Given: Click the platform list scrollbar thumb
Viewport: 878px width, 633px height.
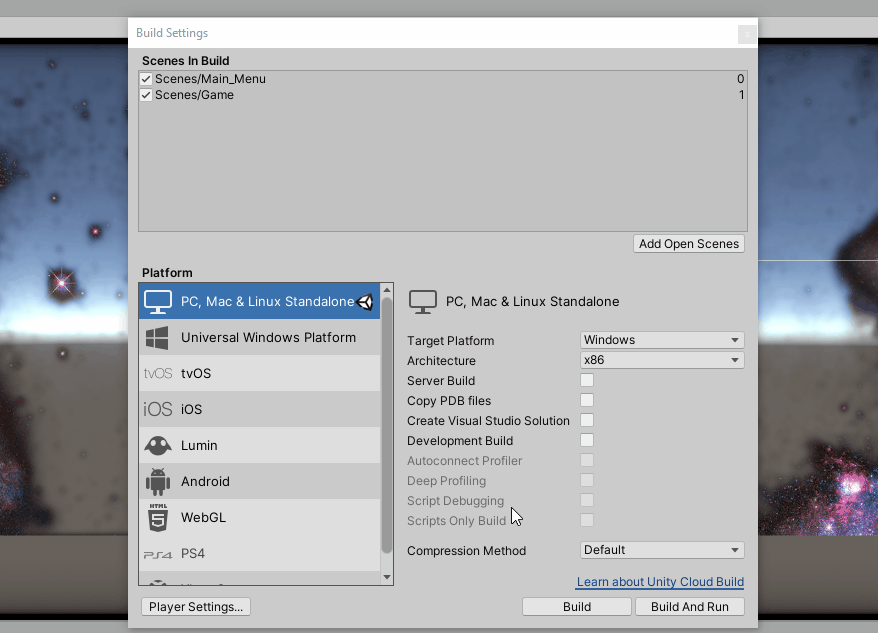Looking at the screenshot, I should (386, 425).
